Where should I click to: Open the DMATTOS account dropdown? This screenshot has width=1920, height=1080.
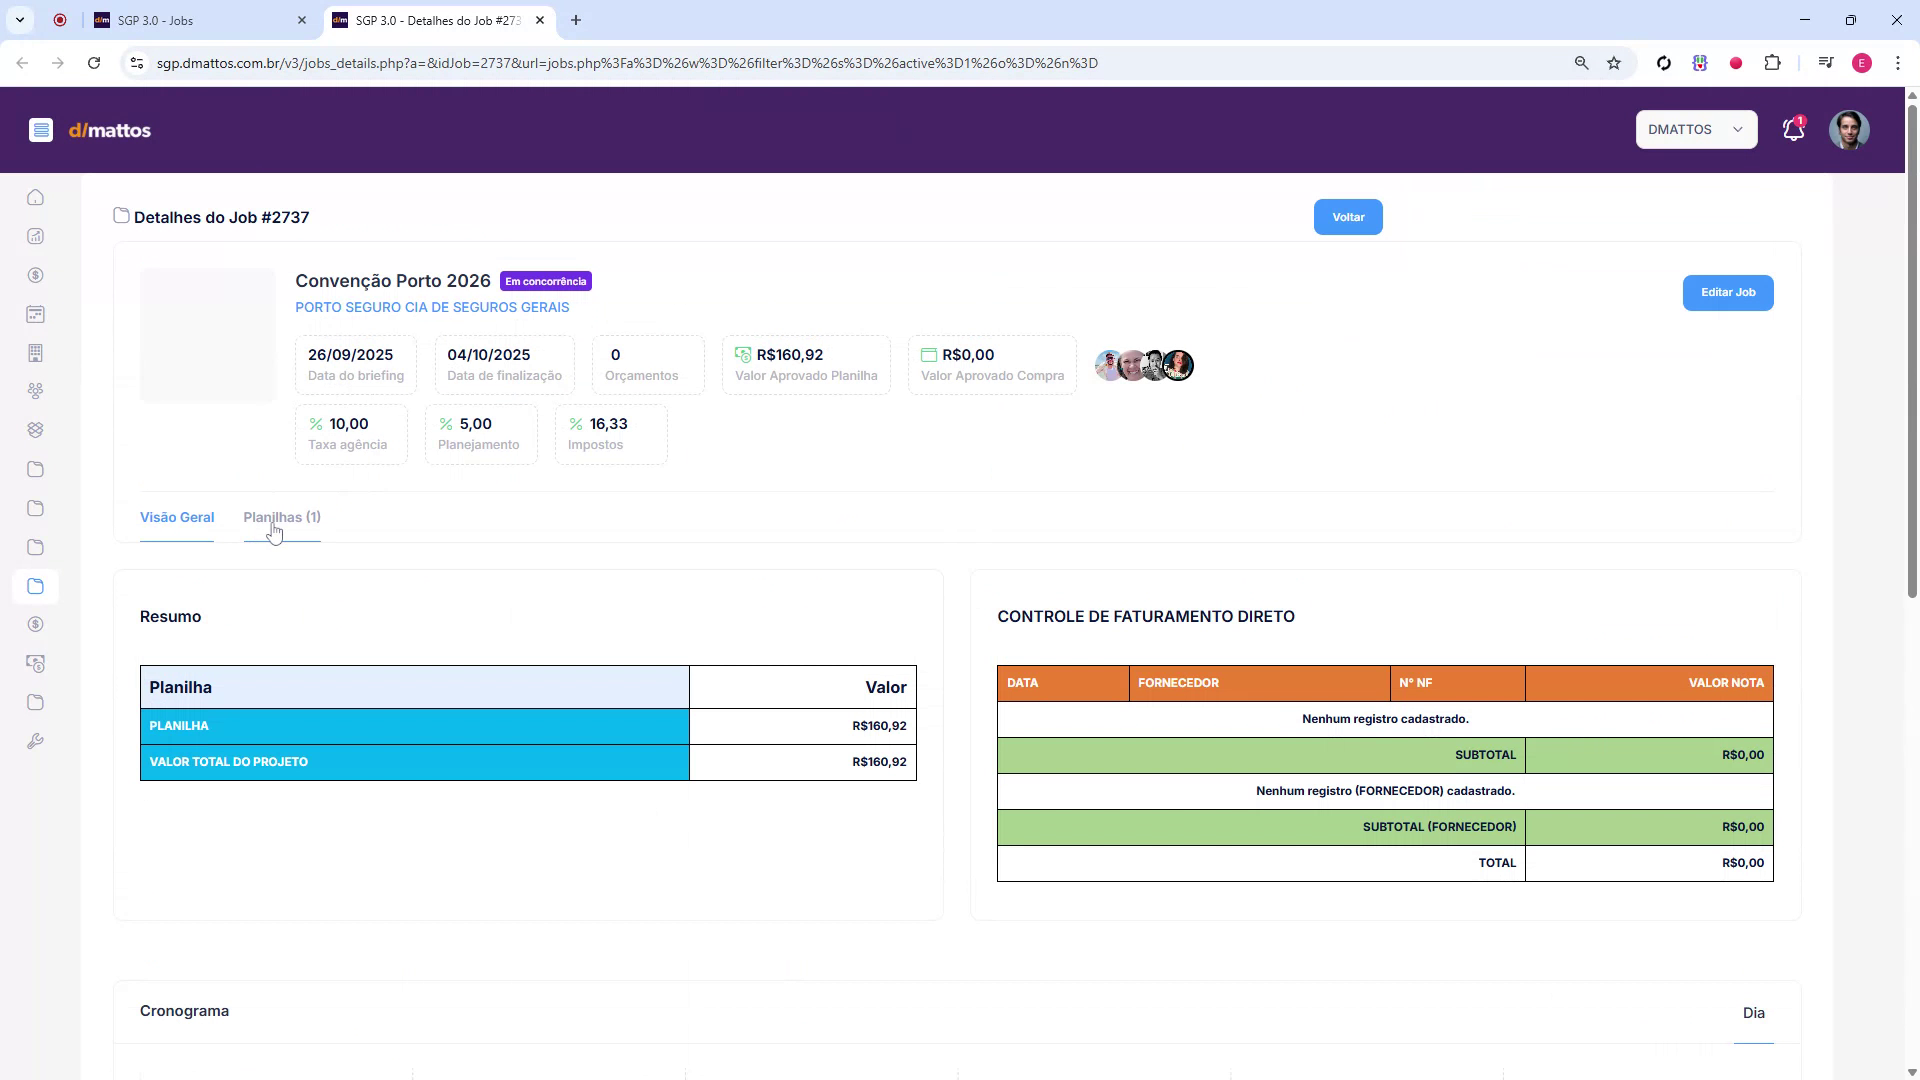click(x=1696, y=129)
